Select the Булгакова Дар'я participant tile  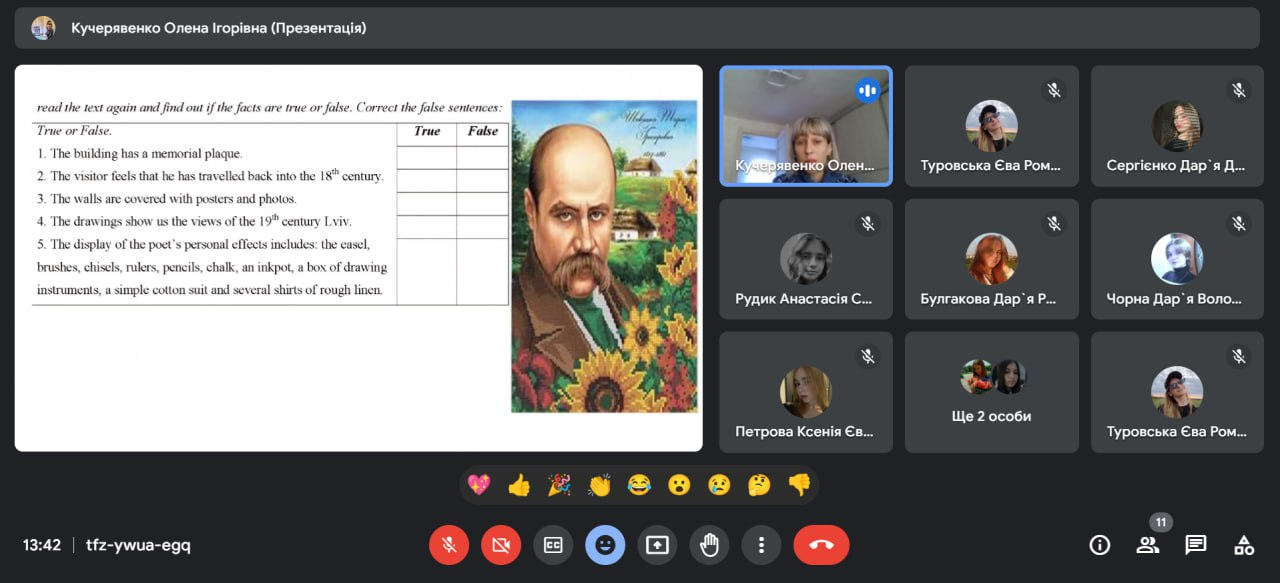pyautogui.click(x=992, y=259)
